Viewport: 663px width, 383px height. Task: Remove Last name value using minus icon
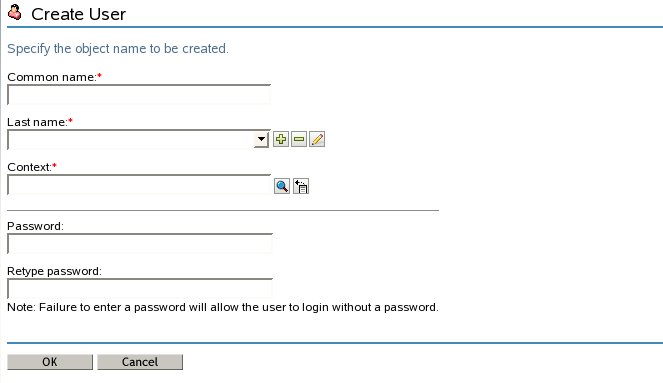[x=299, y=139]
